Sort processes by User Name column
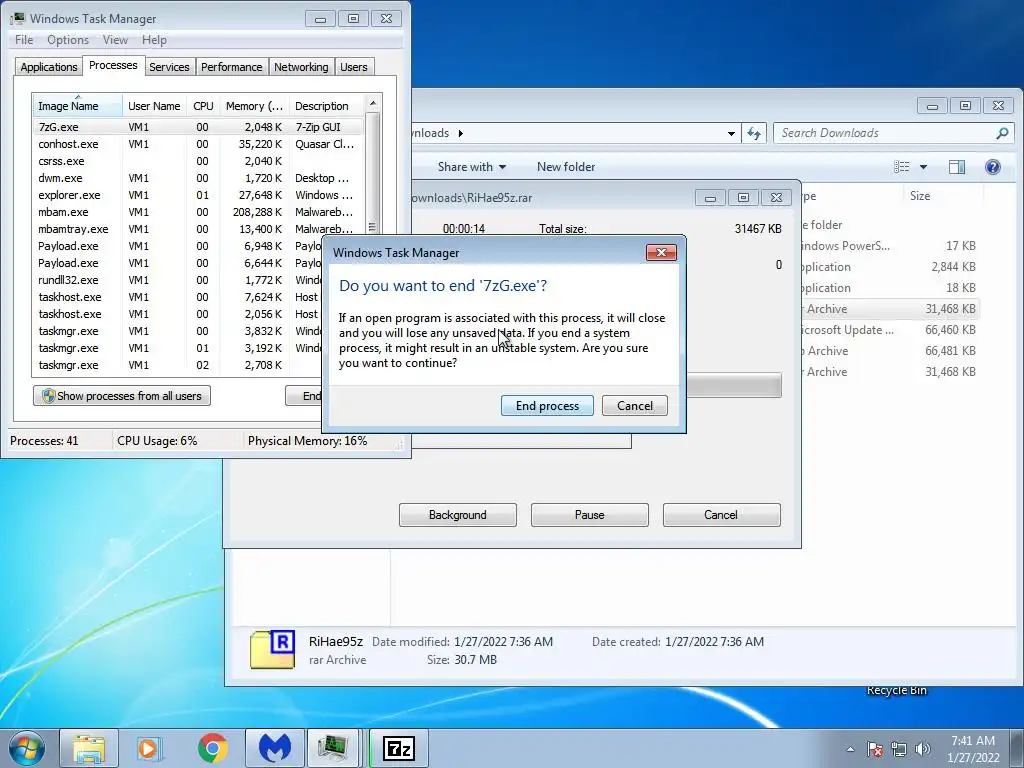The height and width of the screenshot is (768, 1024). pyautogui.click(x=154, y=106)
